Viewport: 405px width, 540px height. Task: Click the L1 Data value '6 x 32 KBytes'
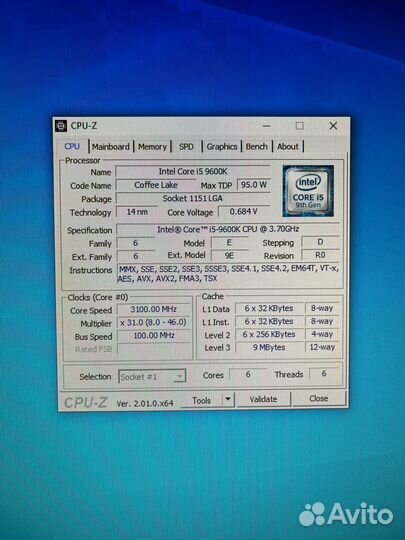[x=269, y=309]
